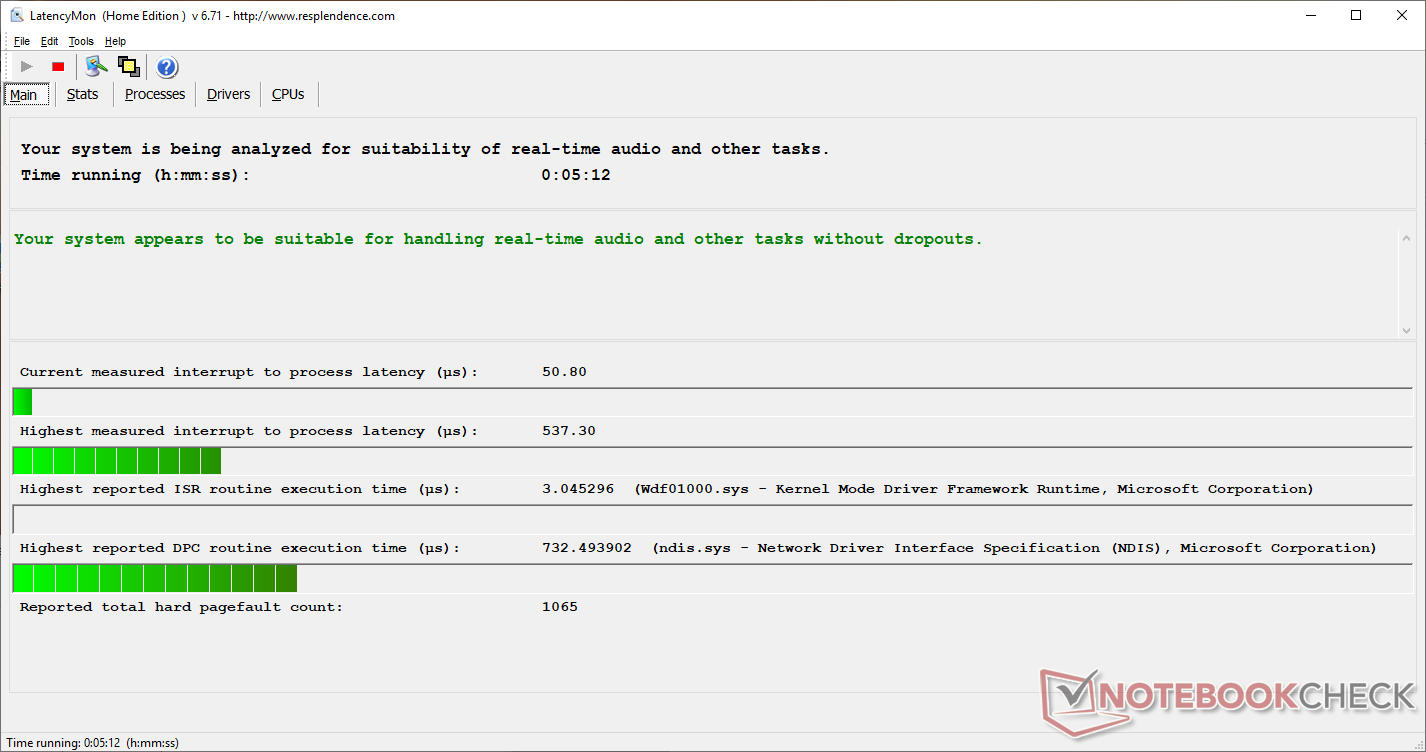The height and width of the screenshot is (752, 1426).
Task: Open the Tools menu
Action: point(81,41)
